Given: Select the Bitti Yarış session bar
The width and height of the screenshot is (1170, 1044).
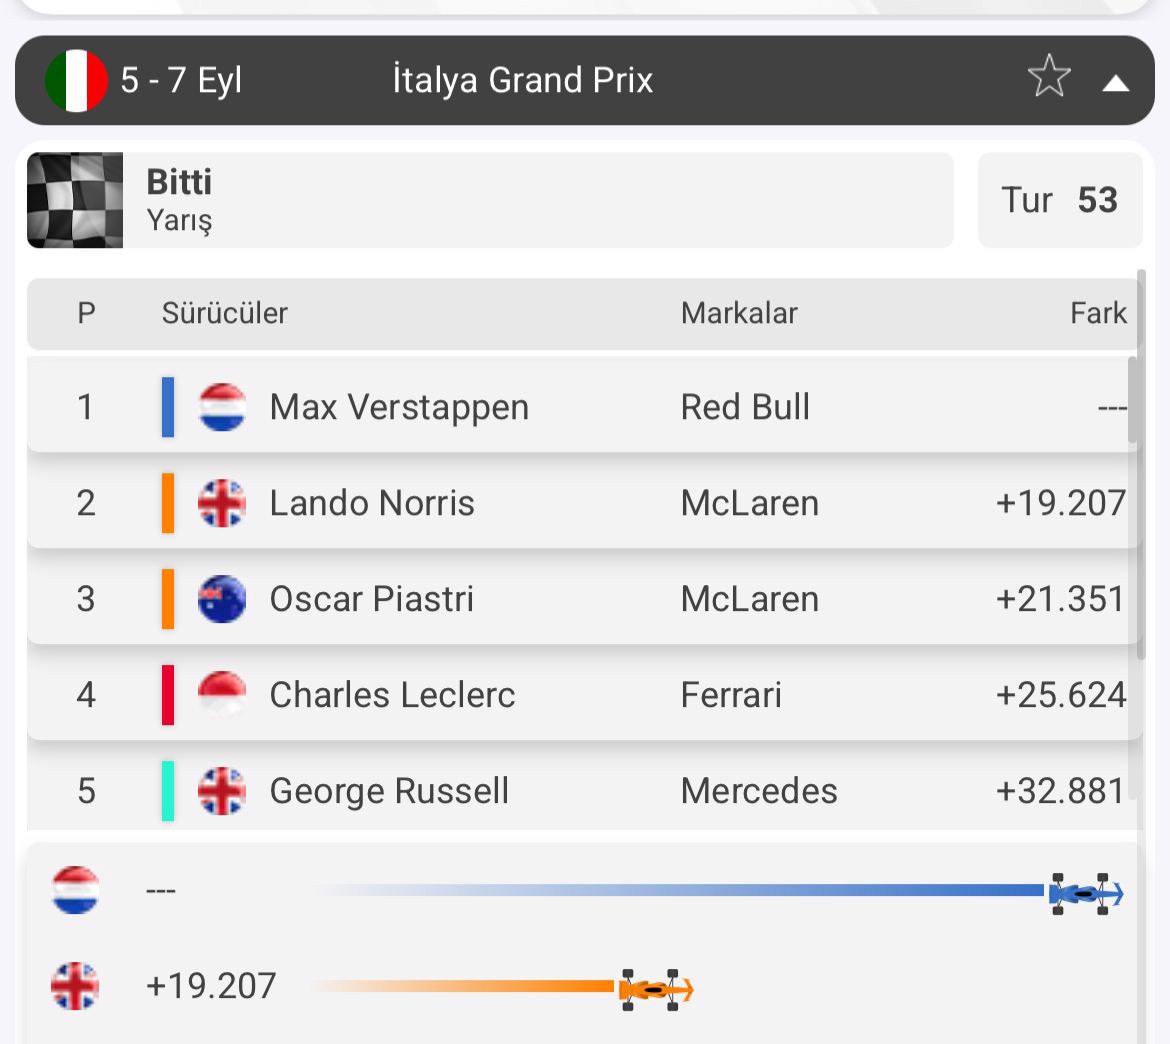Looking at the screenshot, I should pyautogui.click(x=490, y=200).
